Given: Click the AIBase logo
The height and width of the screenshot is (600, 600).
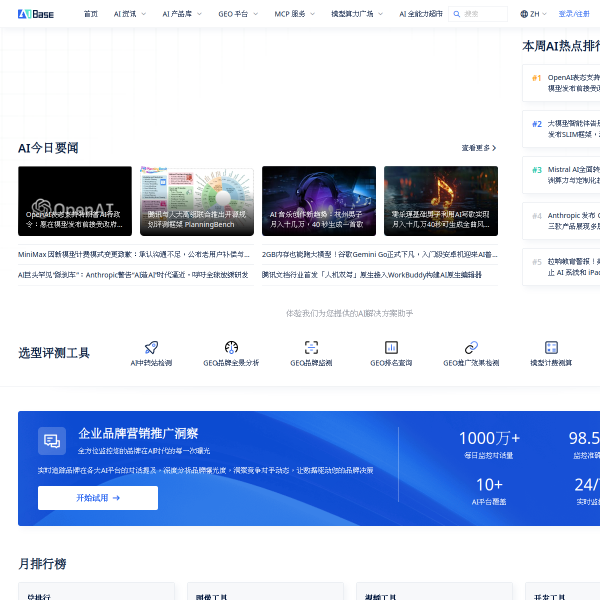Looking at the screenshot, I should (36, 14).
